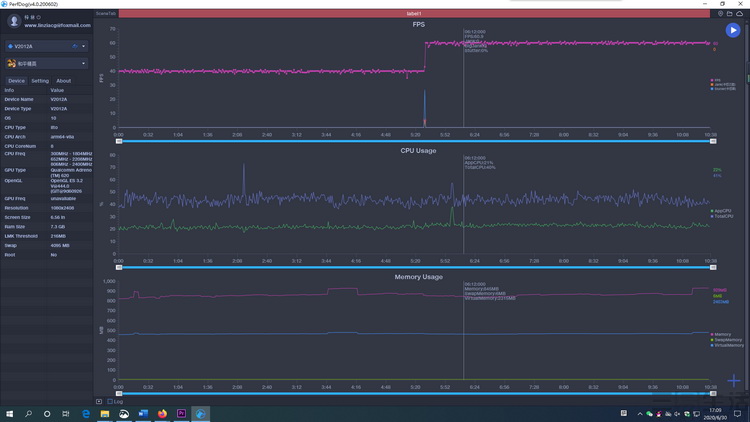Screen dimensions: 750x422
Task: Open the V2012A device dropdown
Action: [83, 46]
